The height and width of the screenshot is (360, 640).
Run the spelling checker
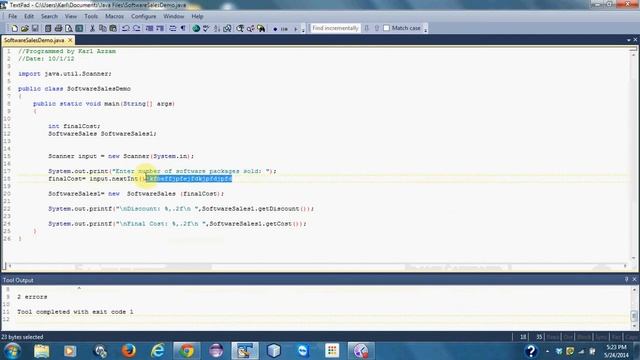(206, 28)
